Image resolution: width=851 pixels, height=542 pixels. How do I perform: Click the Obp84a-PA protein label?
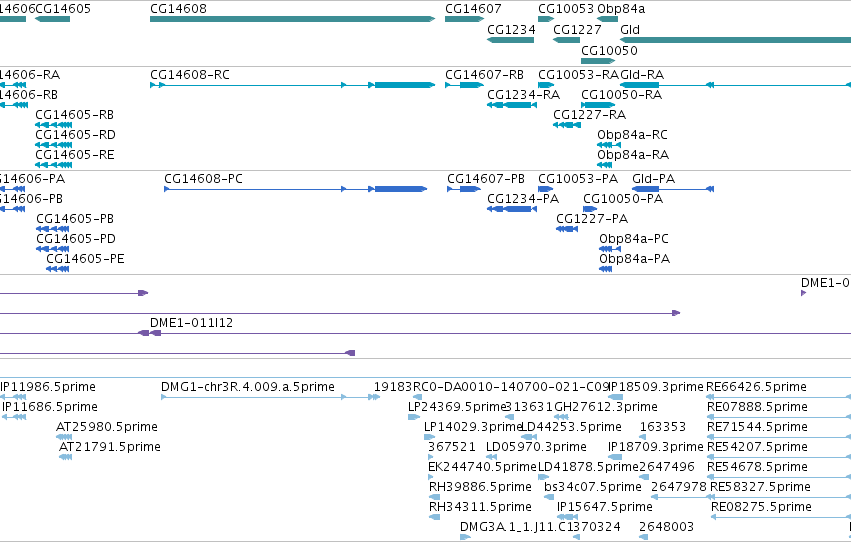(634, 259)
